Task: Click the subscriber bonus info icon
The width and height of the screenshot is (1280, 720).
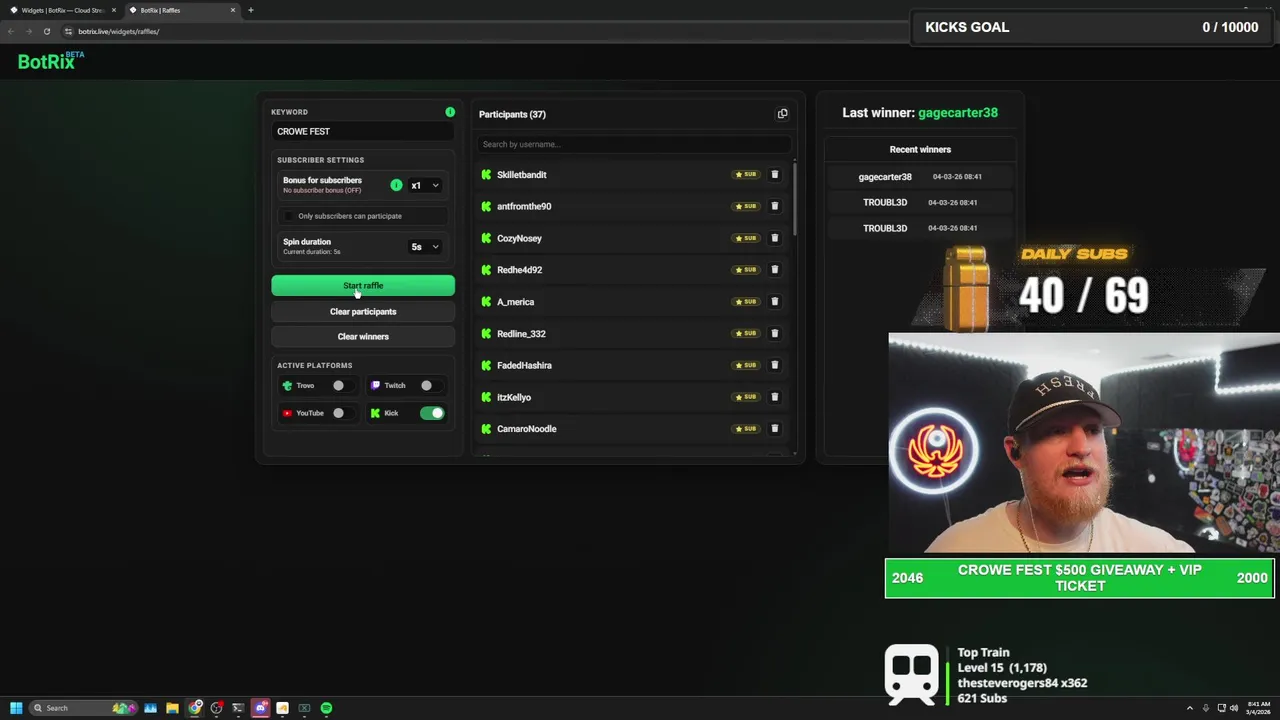Action: click(x=396, y=185)
